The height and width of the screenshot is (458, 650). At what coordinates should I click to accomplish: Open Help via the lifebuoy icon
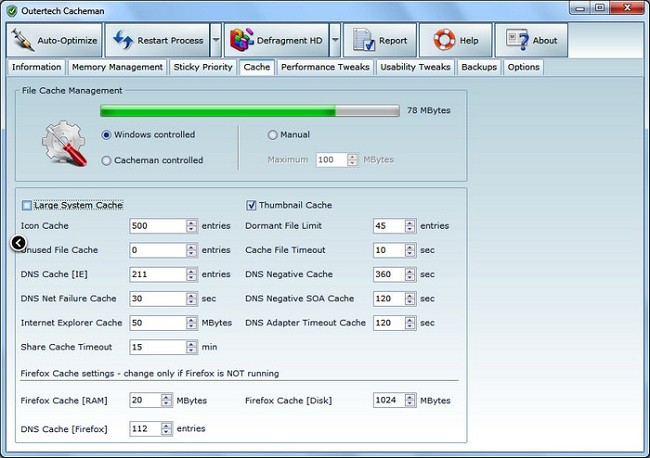click(443, 41)
